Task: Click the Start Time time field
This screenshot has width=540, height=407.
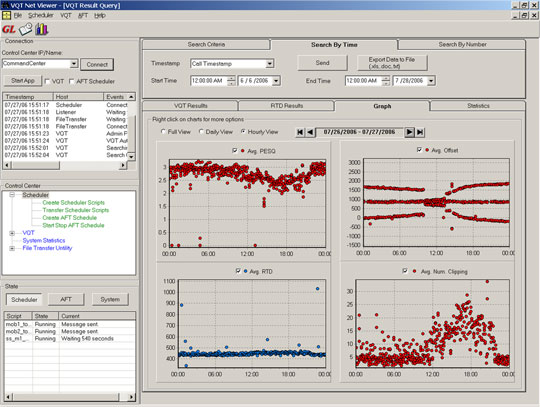Action: click(209, 81)
